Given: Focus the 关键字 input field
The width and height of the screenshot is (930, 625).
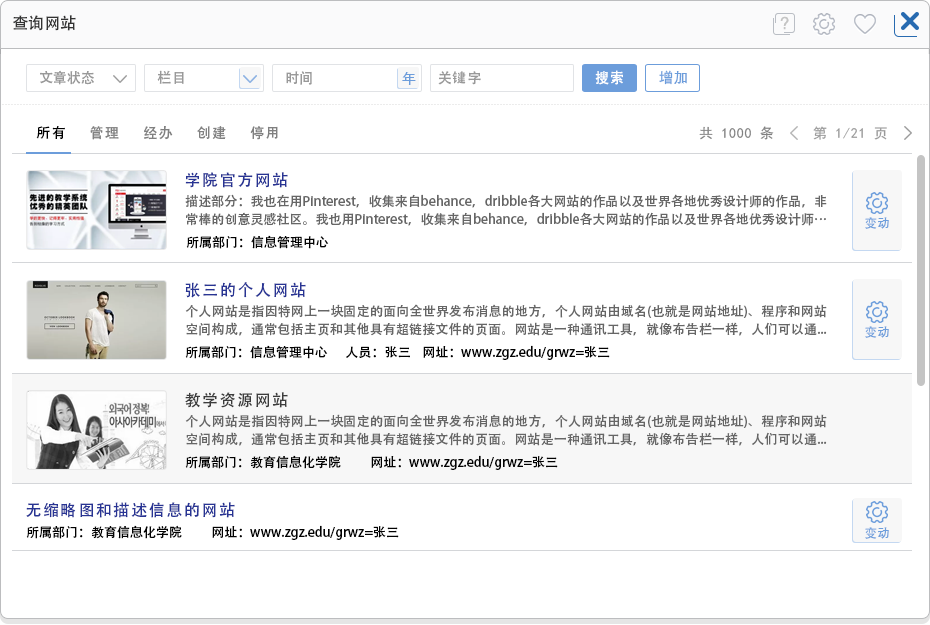Looking at the screenshot, I should pyautogui.click(x=501, y=78).
